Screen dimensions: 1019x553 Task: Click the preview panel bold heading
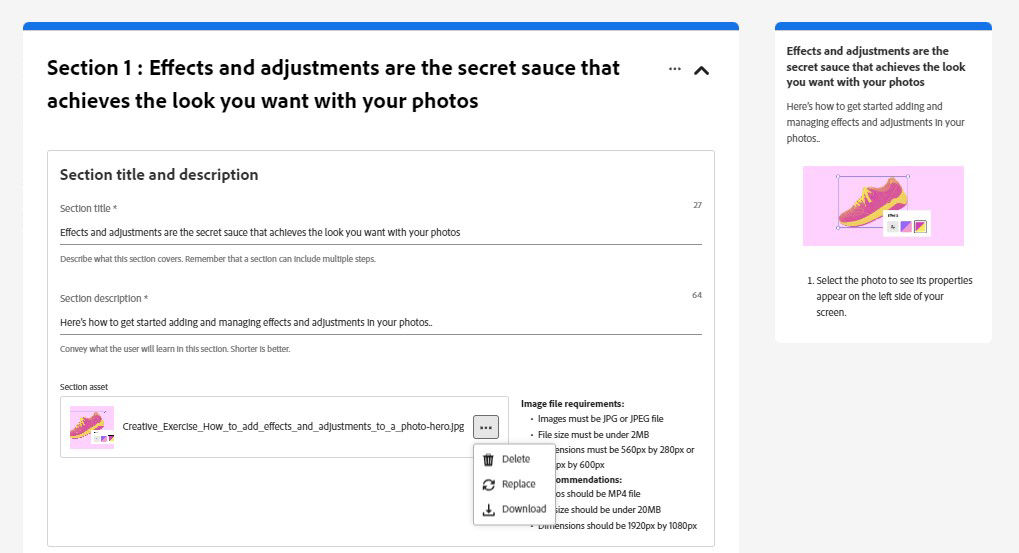876,66
